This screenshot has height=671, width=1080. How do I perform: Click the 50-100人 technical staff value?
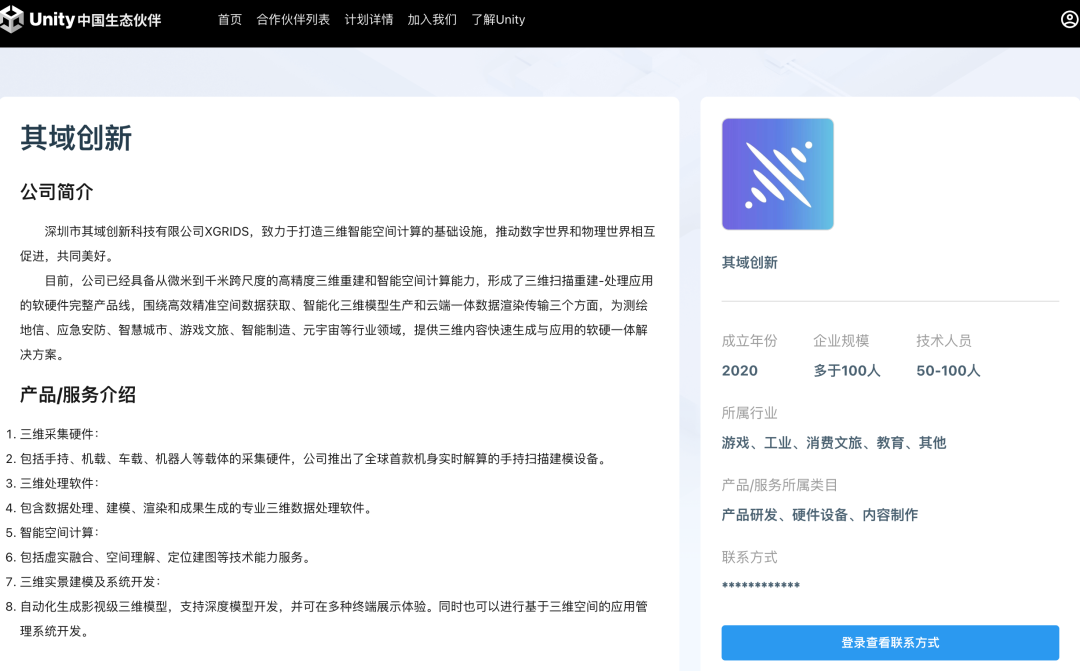pos(948,371)
